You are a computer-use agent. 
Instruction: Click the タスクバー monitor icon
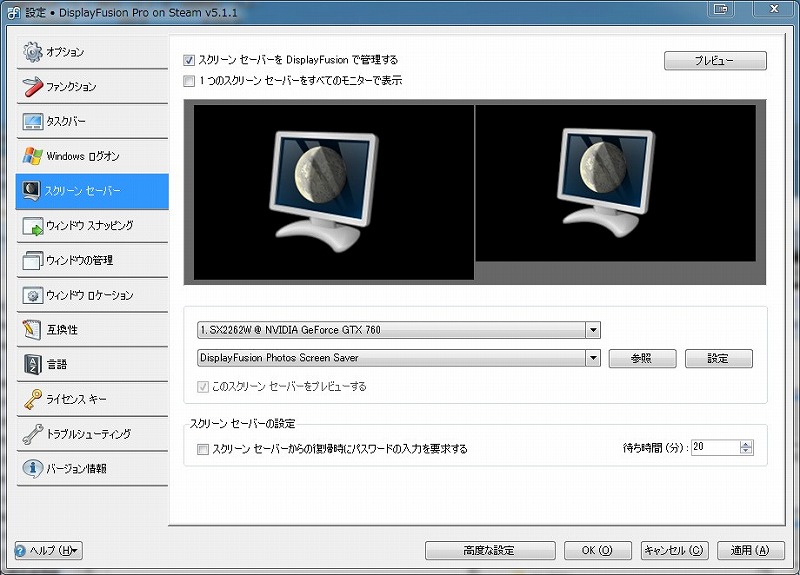(33, 121)
